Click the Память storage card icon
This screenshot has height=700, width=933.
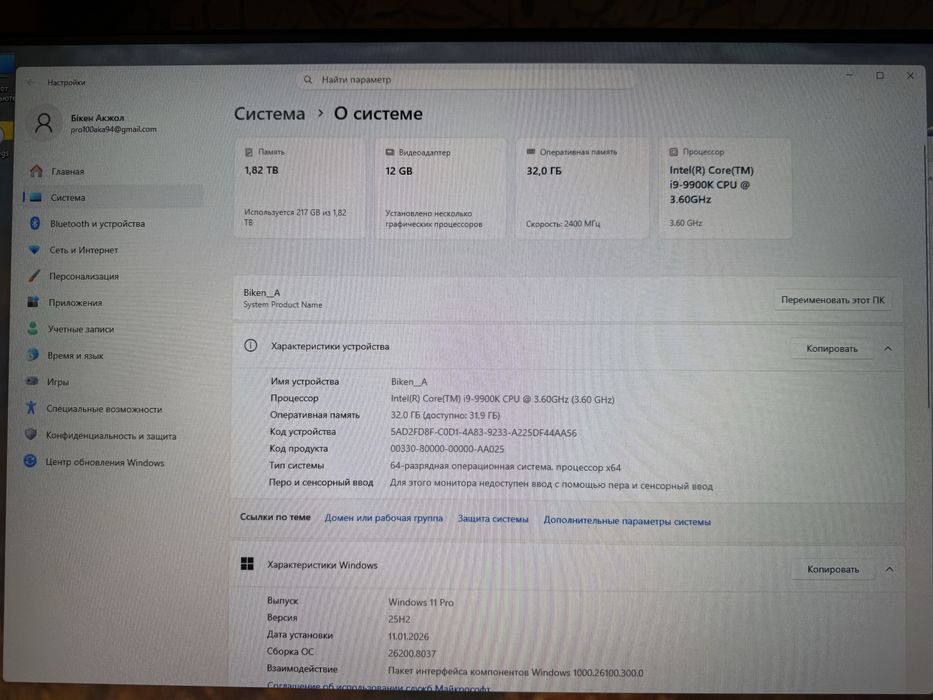click(249, 152)
